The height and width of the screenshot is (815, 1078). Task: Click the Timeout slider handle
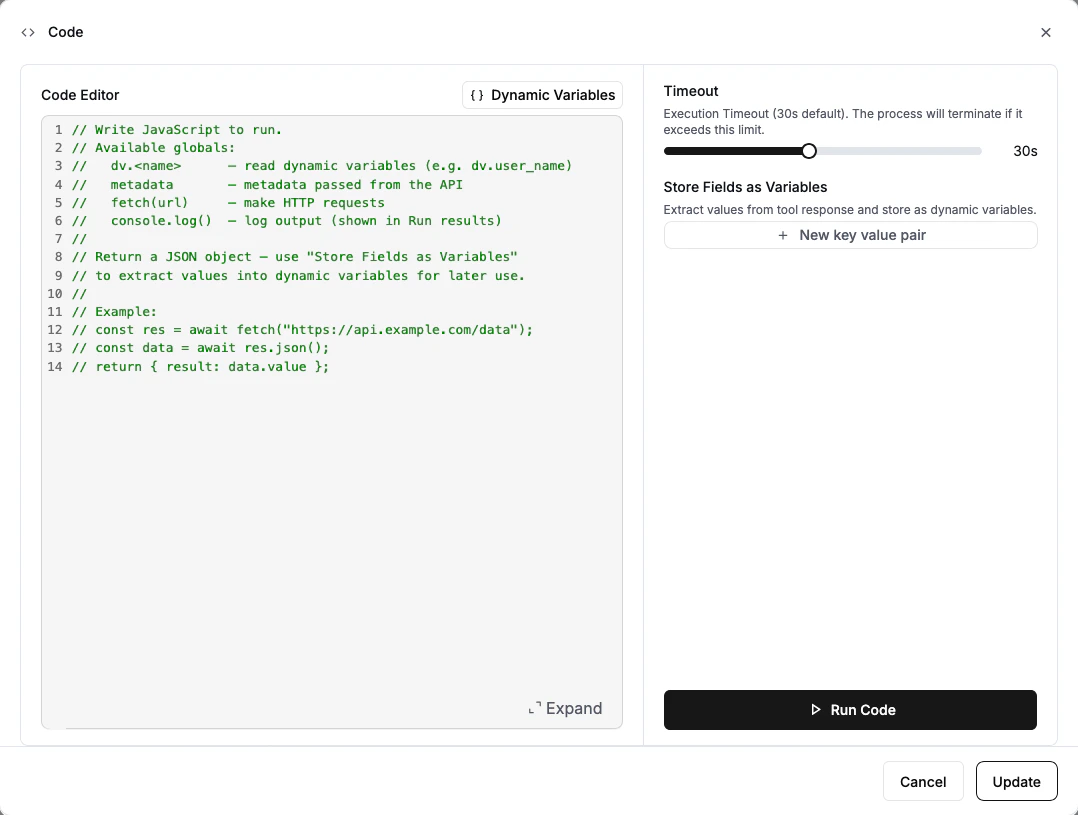pos(808,151)
